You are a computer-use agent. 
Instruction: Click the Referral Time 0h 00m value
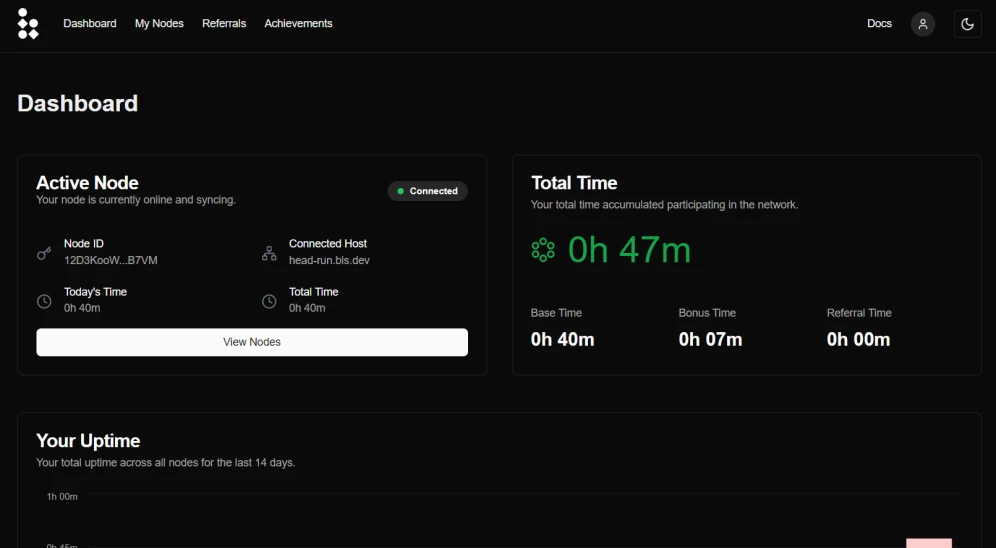click(858, 340)
